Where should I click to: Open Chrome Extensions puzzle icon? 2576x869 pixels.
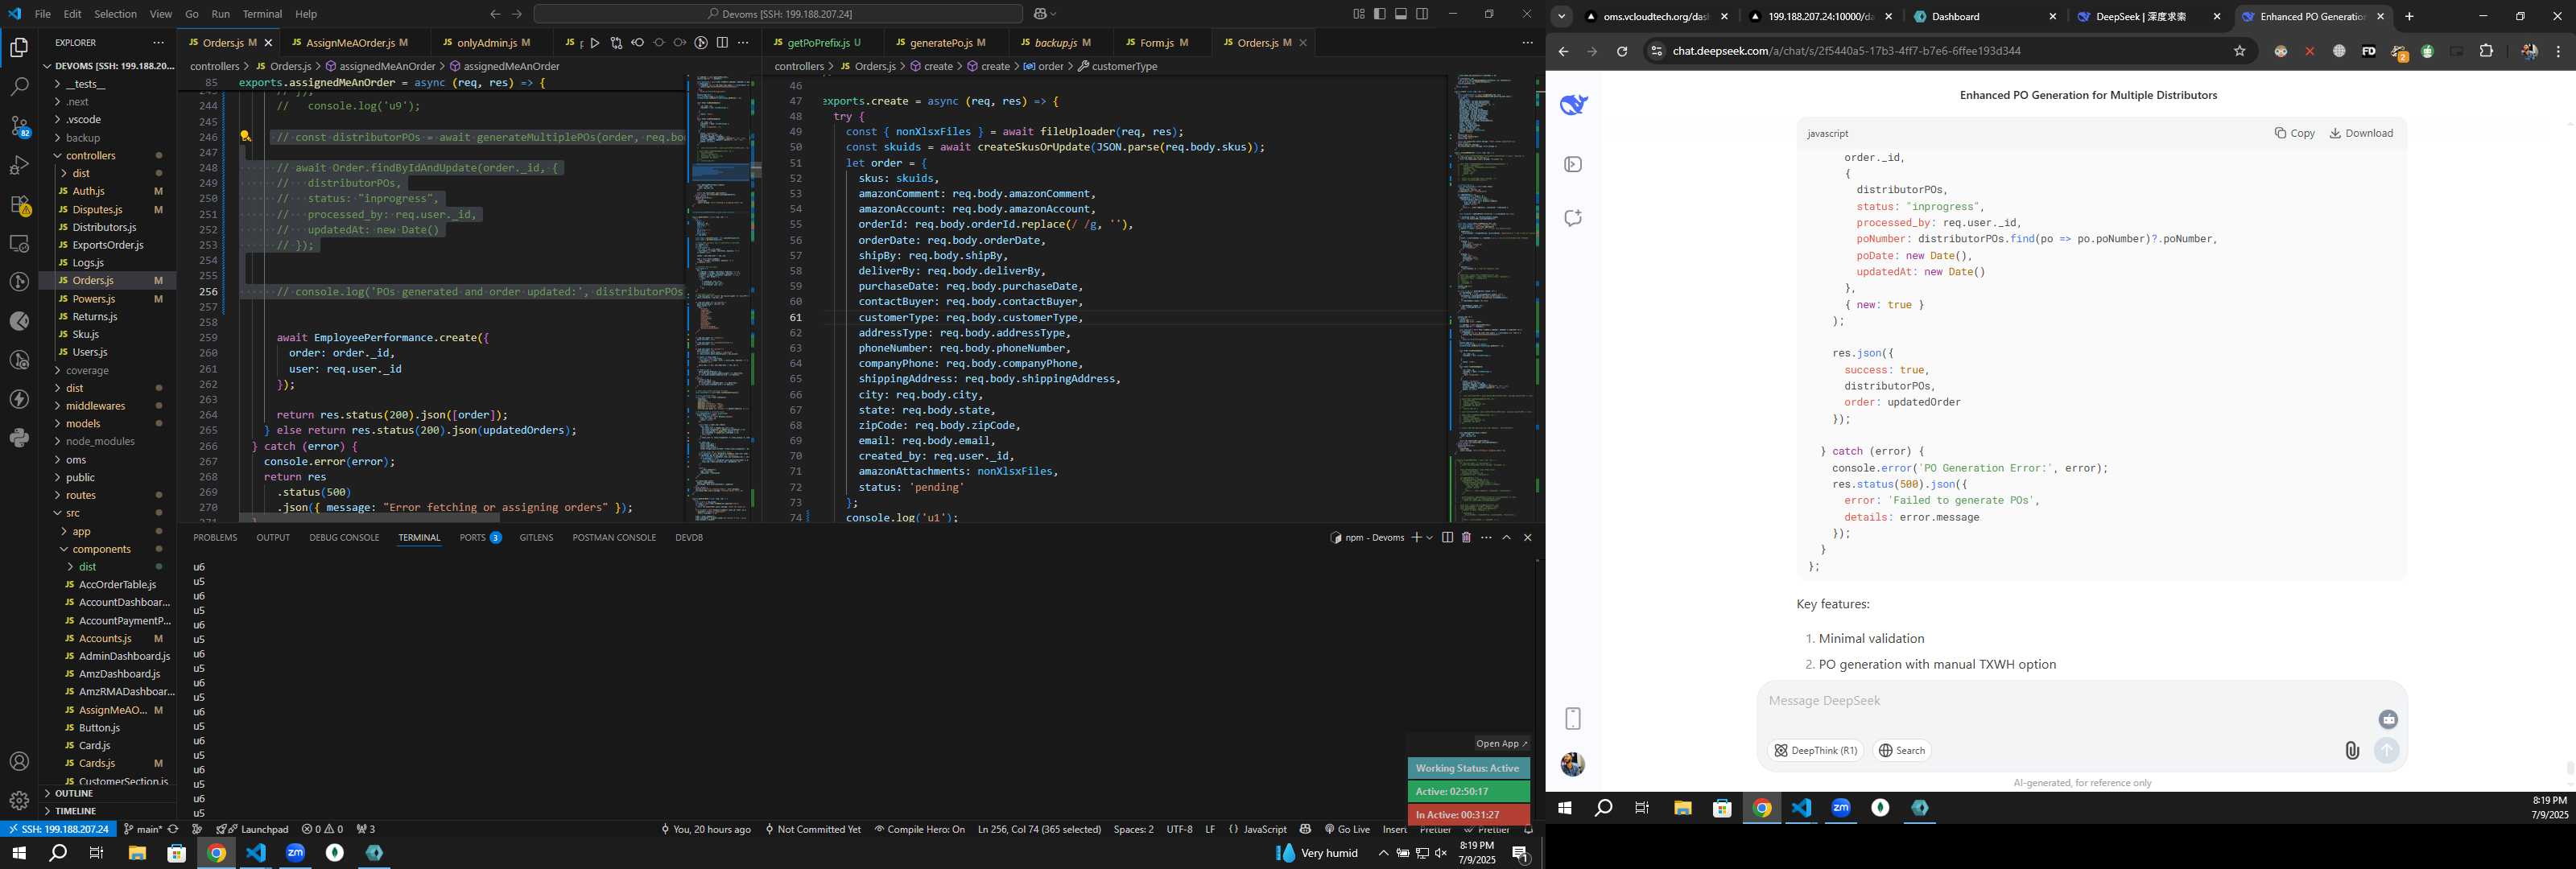pyautogui.click(x=2486, y=51)
